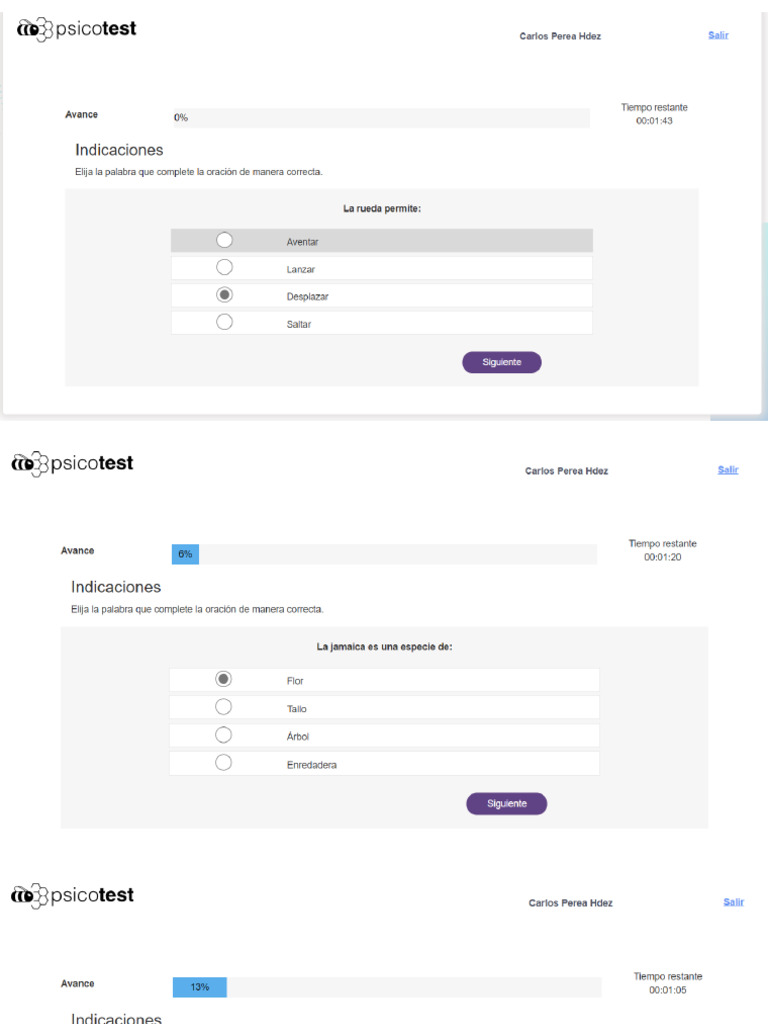Viewport: 768px width, 1024px height.
Task: Pick the "Desplazar" radio option
Action: (225, 295)
